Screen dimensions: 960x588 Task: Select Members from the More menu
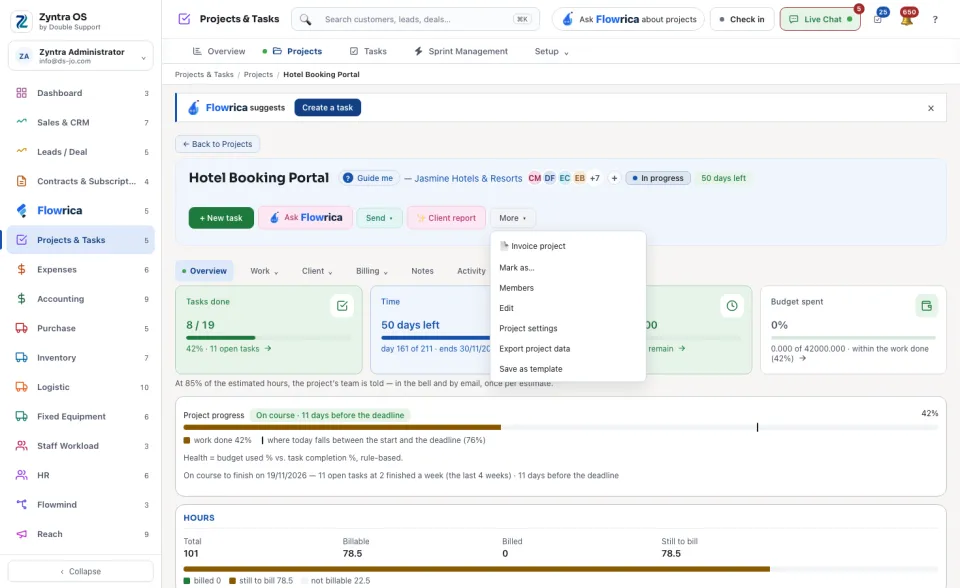coord(568,288)
